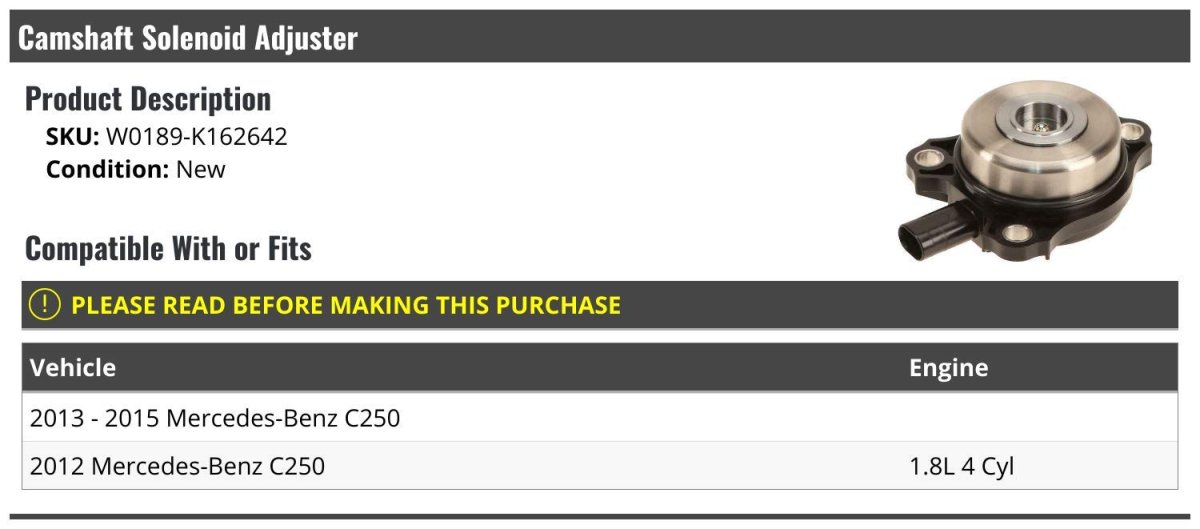Click the 'Compatible With or Fits' heading
Image resolution: width=1200 pixels, height=529 pixels.
point(168,248)
